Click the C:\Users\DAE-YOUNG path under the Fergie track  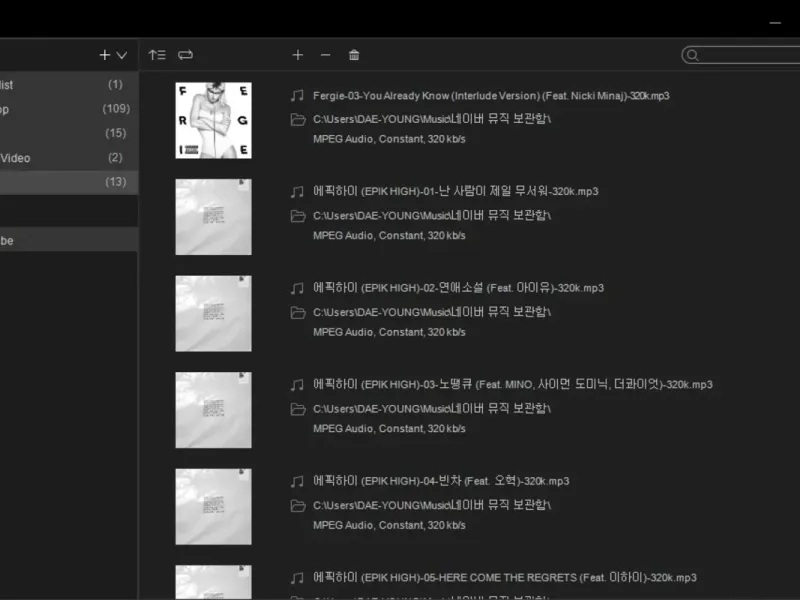[x=432, y=119]
